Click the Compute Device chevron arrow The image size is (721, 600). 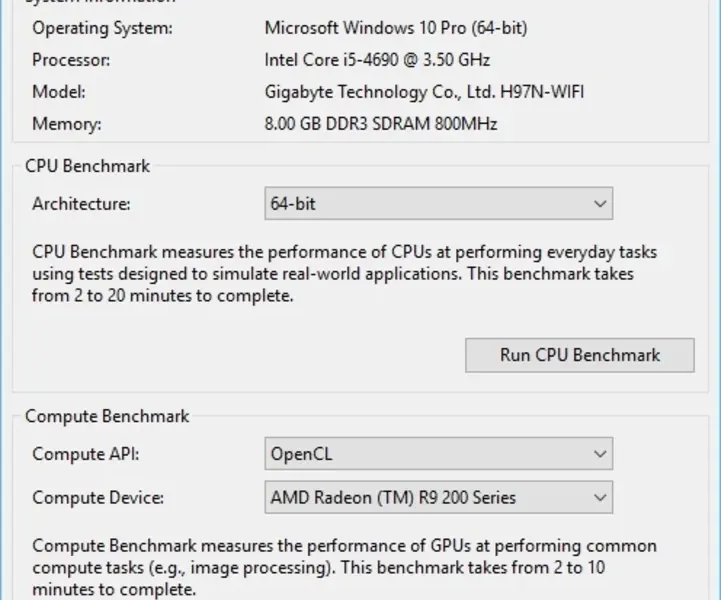point(600,496)
